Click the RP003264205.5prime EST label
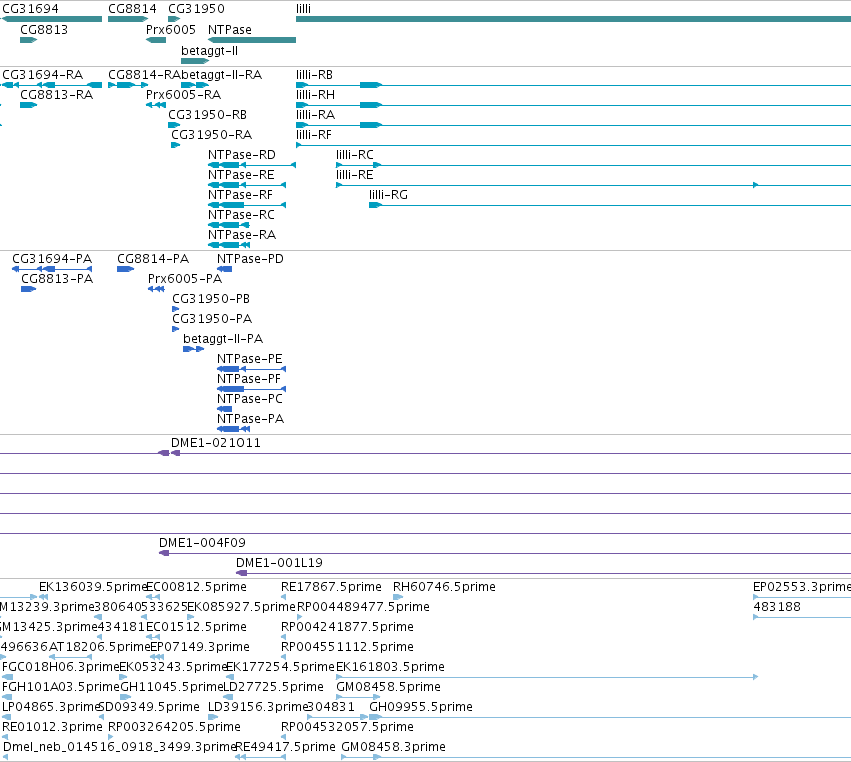 174,726
